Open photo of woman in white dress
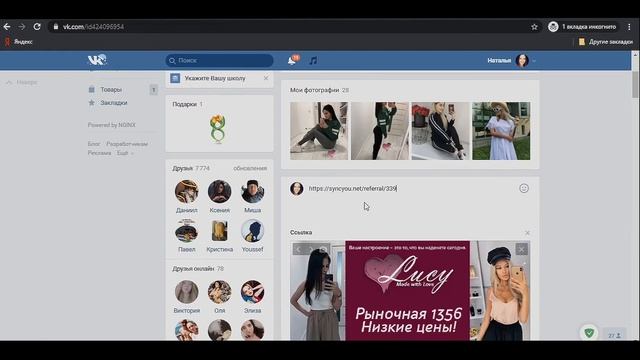 pos(501,131)
